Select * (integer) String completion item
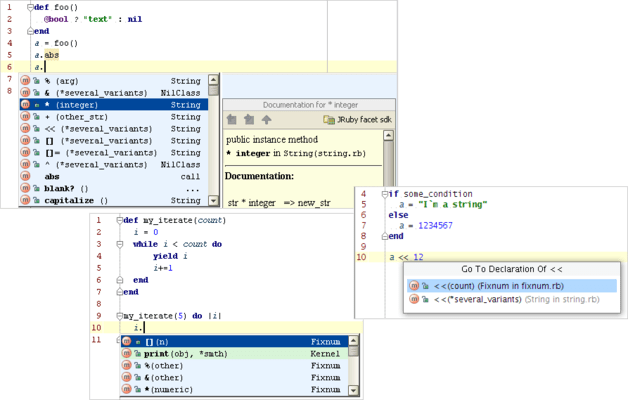Viewport: 628px width, 400px height. tap(114, 105)
